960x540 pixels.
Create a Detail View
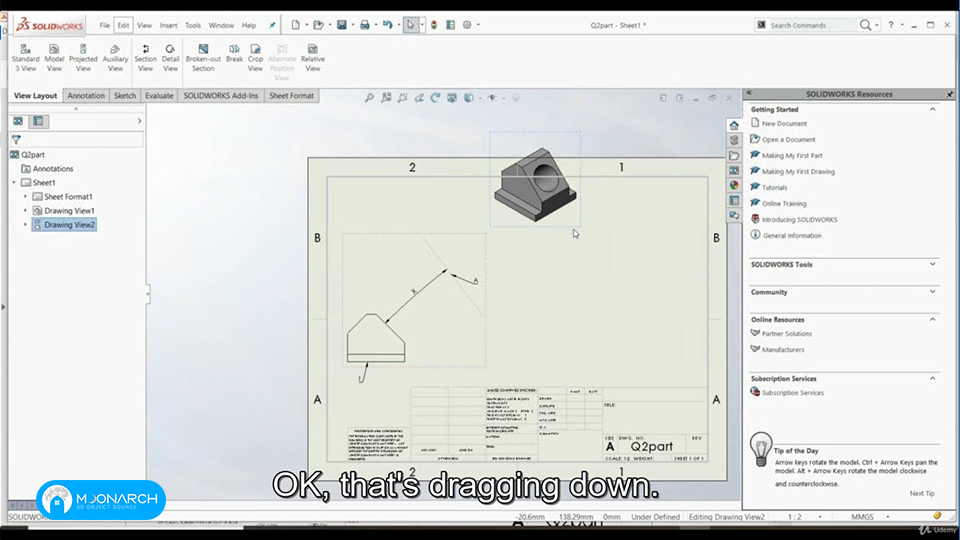pyautogui.click(x=170, y=58)
